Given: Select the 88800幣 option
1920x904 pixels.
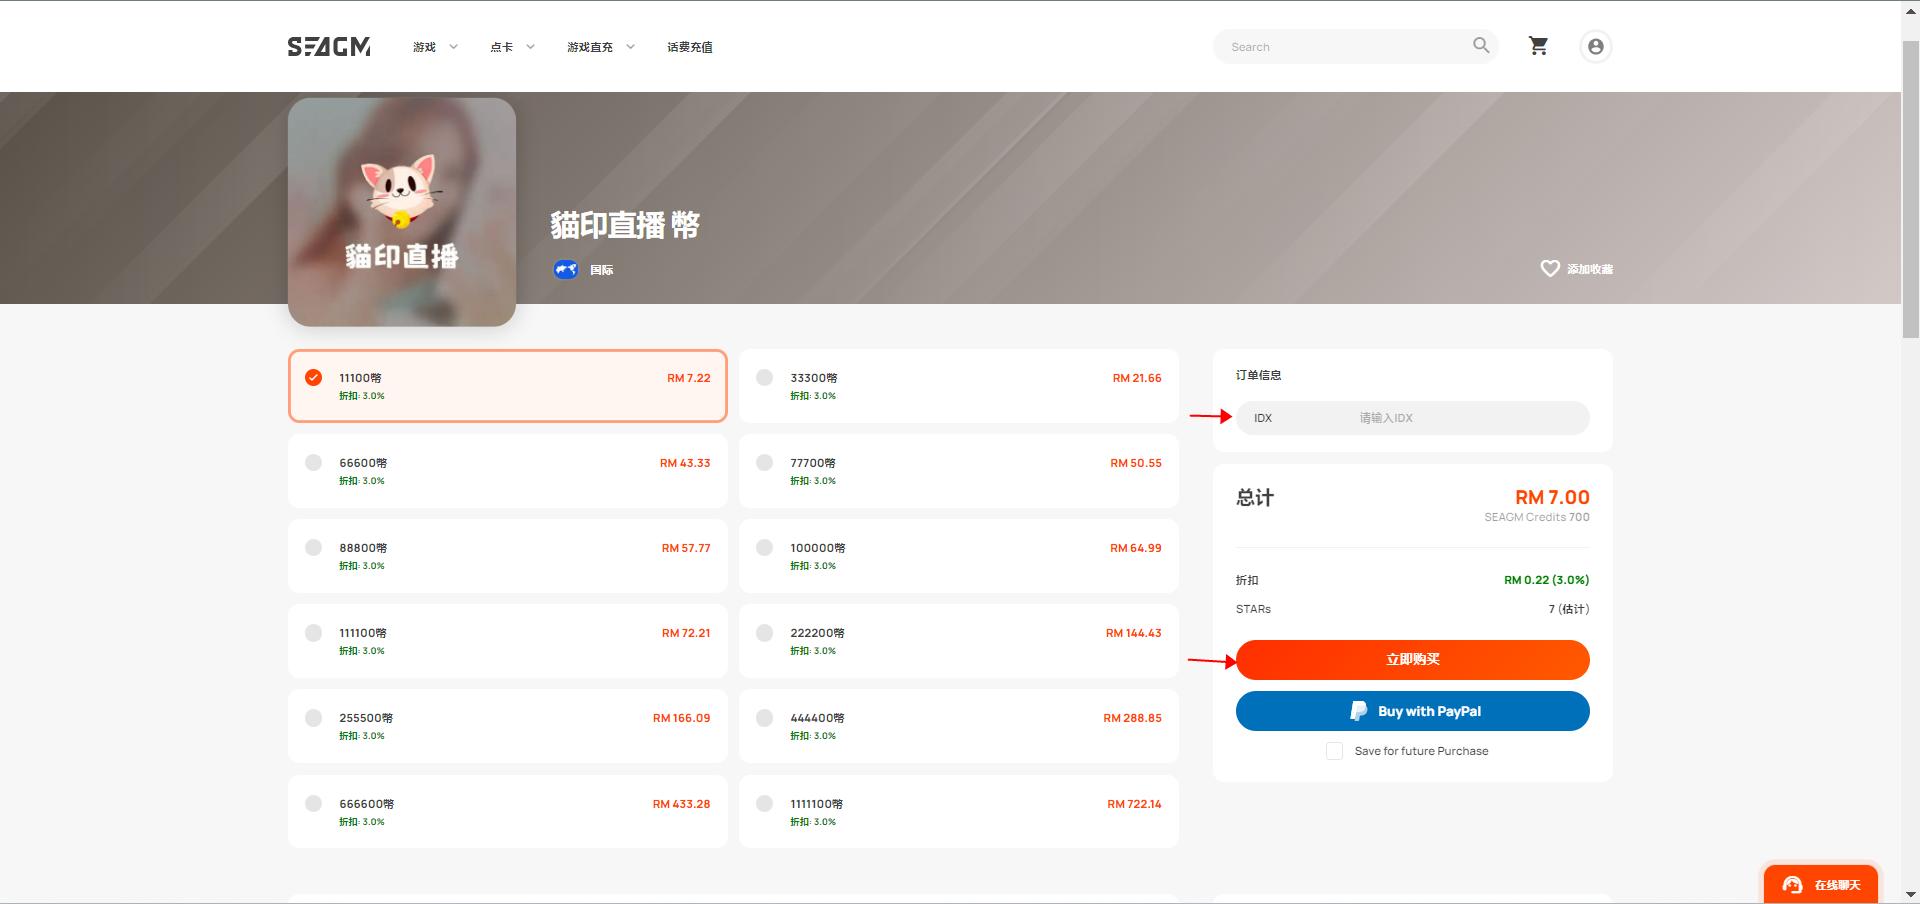Looking at the screenshot, I should pos(508,556).
